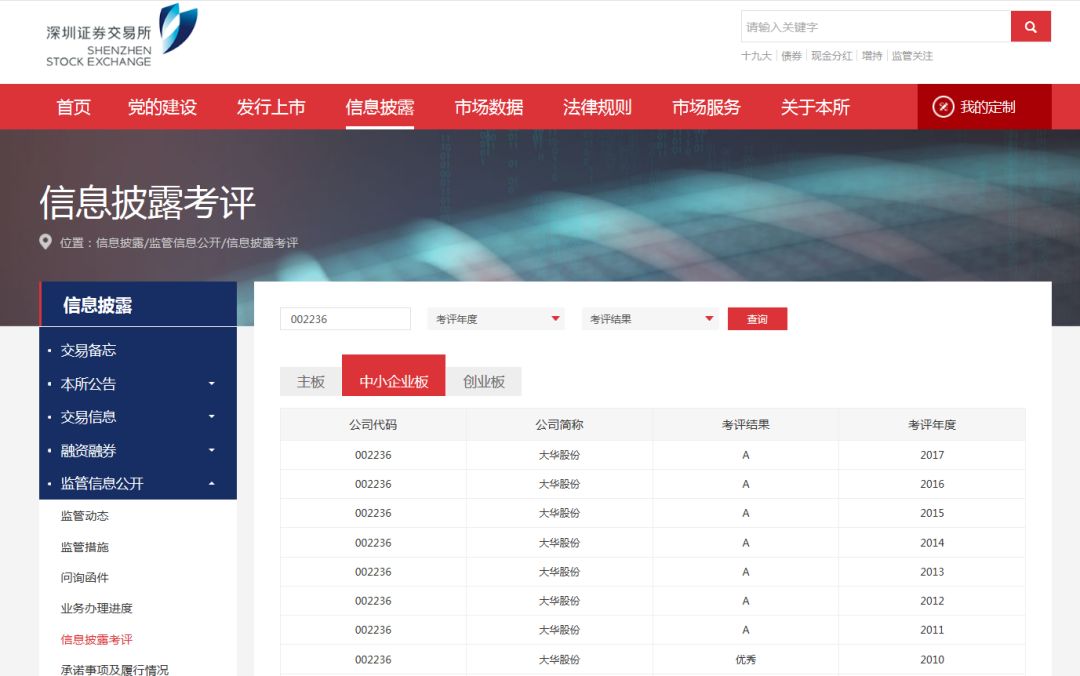Open 信息披露 in the main navigation
Image resolution: width=1080 pixels, height=676 pixels.
click(380, 107)
